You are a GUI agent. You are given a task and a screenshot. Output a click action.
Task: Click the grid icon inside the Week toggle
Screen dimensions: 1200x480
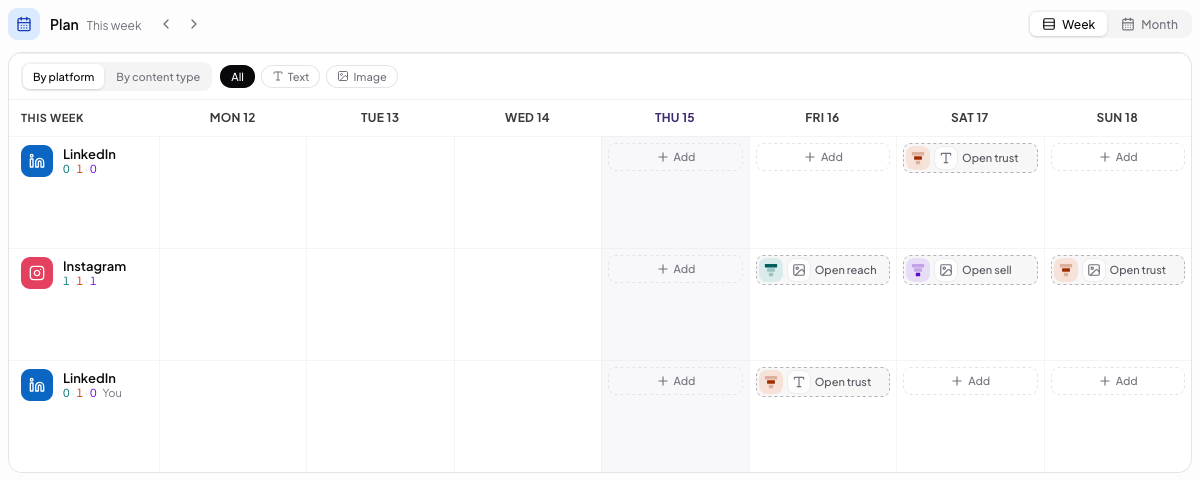click(x=1049, y=24)
